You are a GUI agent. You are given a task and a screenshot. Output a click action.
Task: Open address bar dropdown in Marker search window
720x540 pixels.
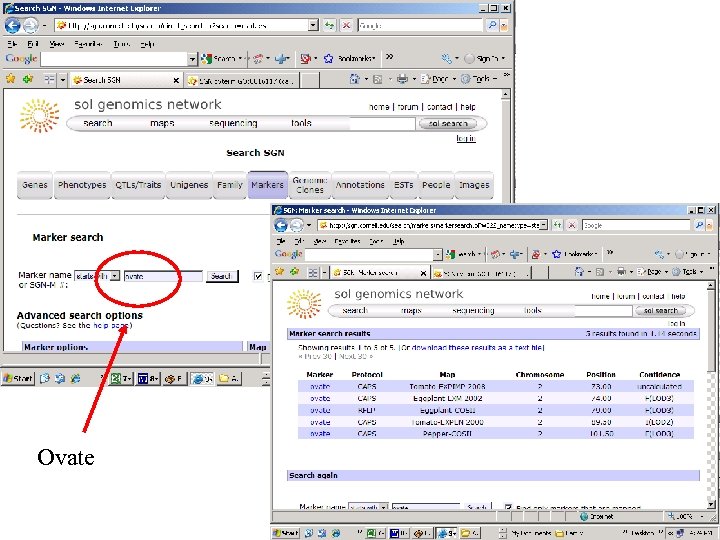[543, 225]
